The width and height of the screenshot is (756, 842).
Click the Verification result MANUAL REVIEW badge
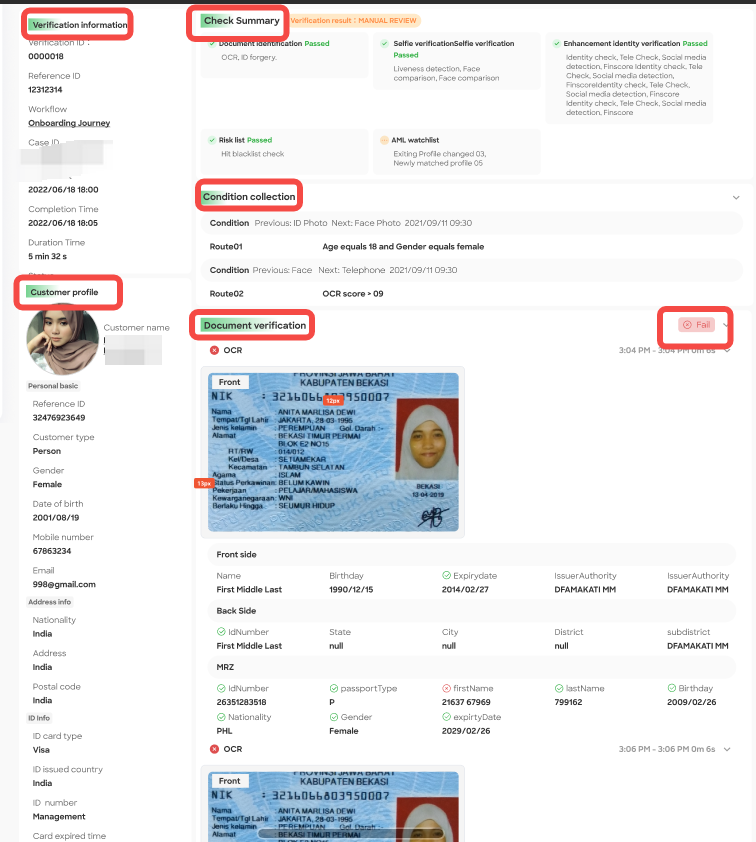[x=354, y=20]
